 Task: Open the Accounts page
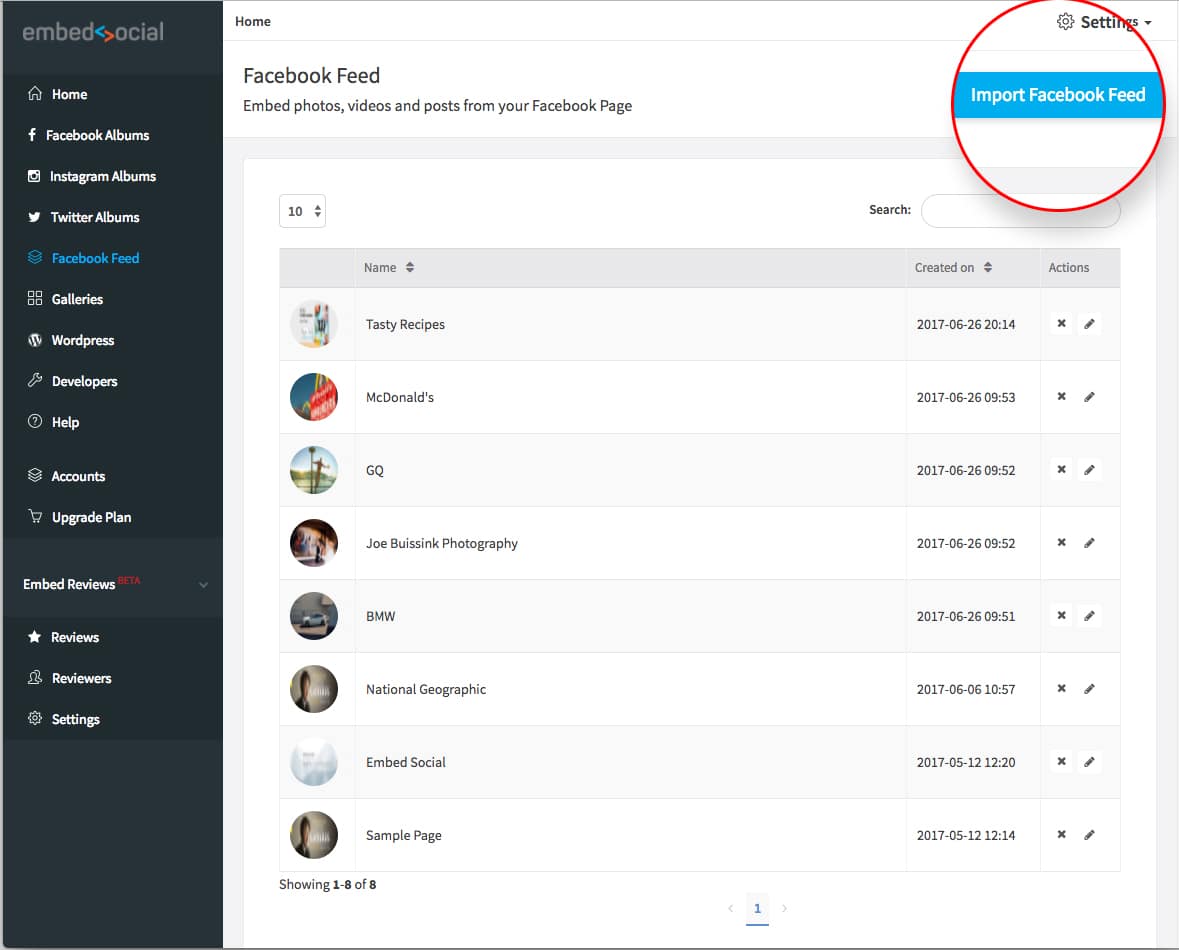click(78, 475)
